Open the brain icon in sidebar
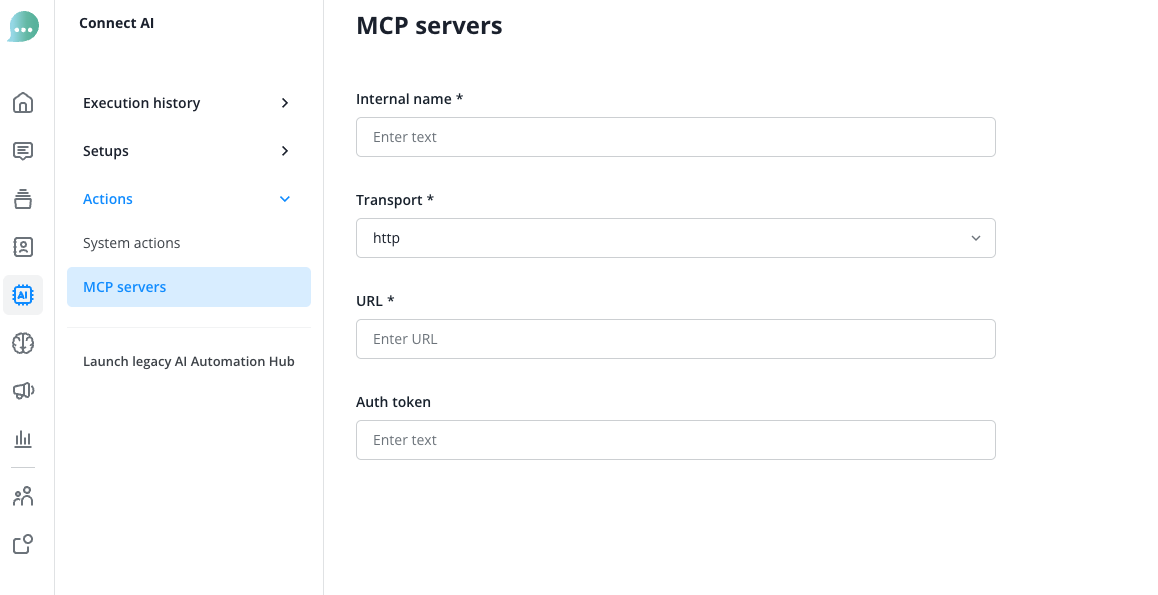This screenshot has height=595, width=1158. pos(23,343)
